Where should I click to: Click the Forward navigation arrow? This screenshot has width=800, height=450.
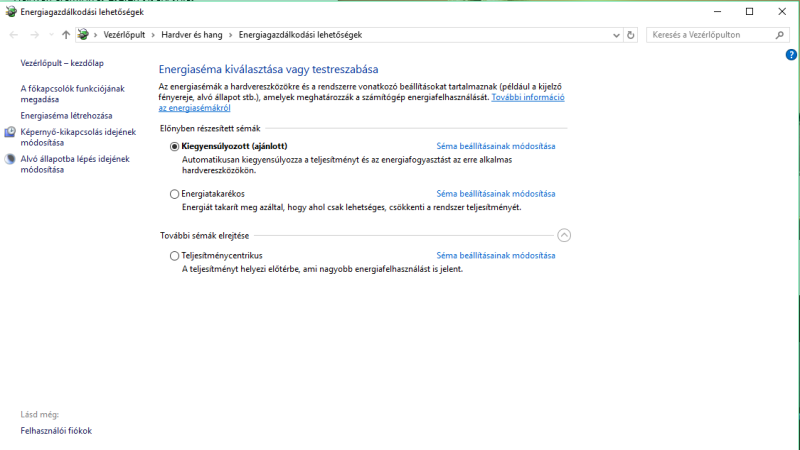(x=34, y=35)
